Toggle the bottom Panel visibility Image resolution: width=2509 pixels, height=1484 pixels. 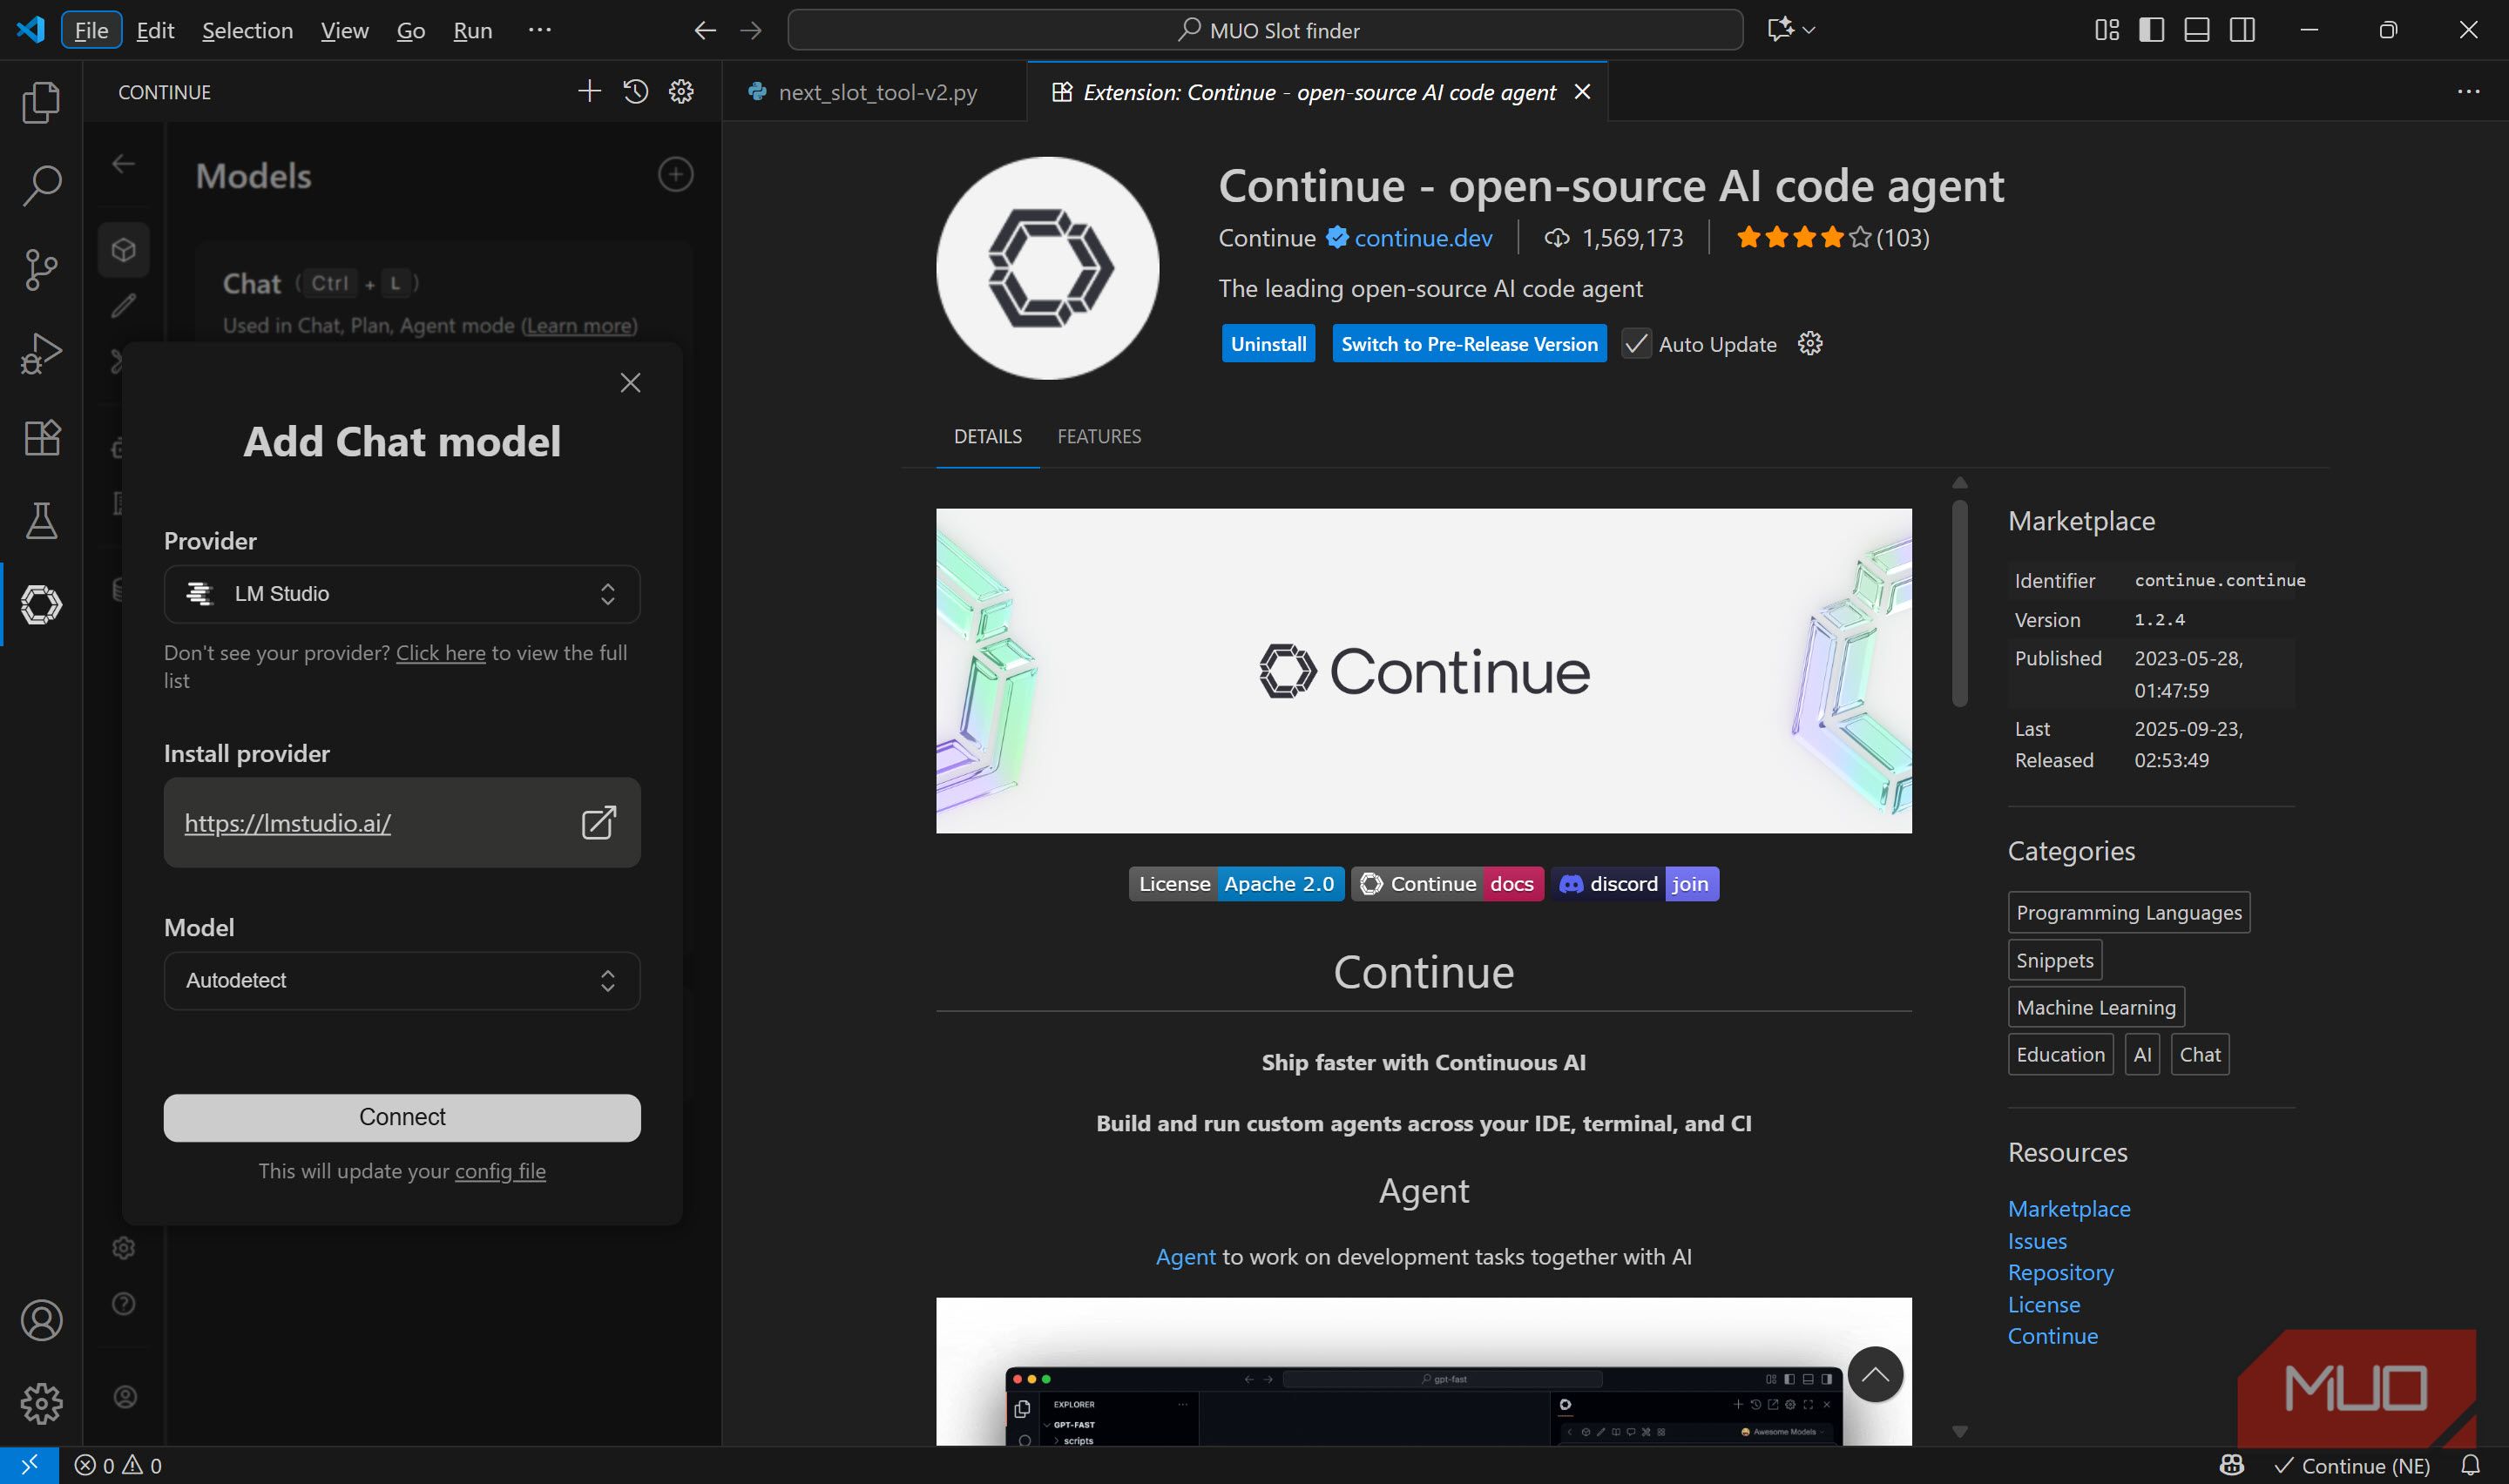click(x=2196, y=30)
